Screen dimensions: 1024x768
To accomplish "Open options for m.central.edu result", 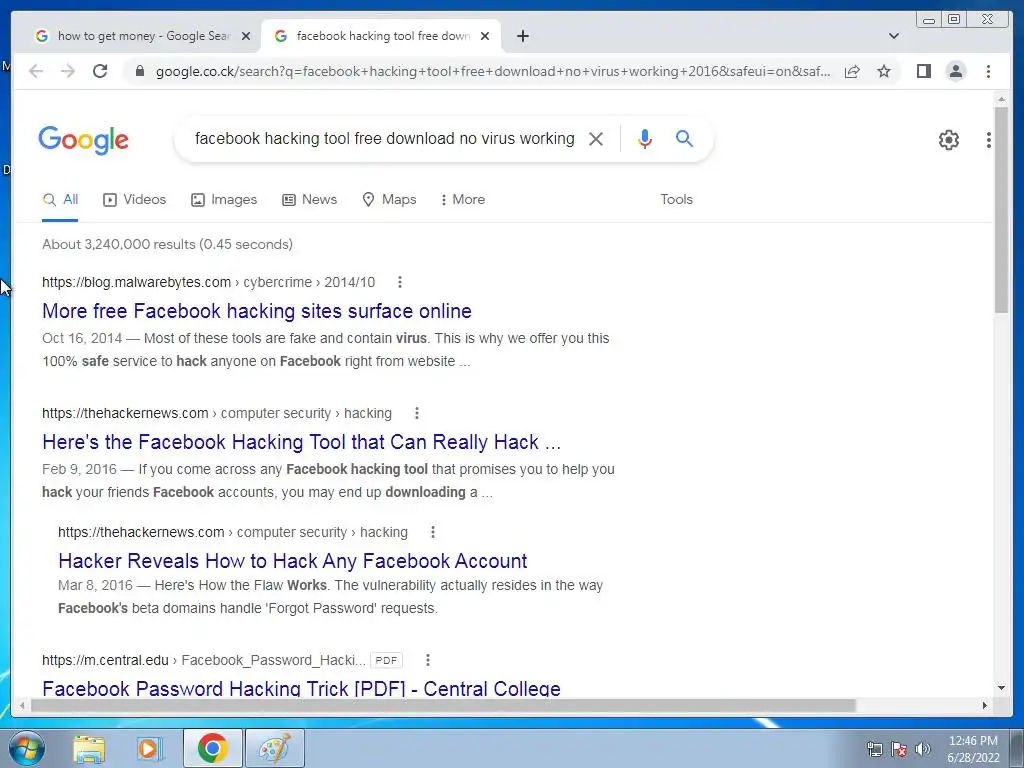I will (x=428, y=660).
